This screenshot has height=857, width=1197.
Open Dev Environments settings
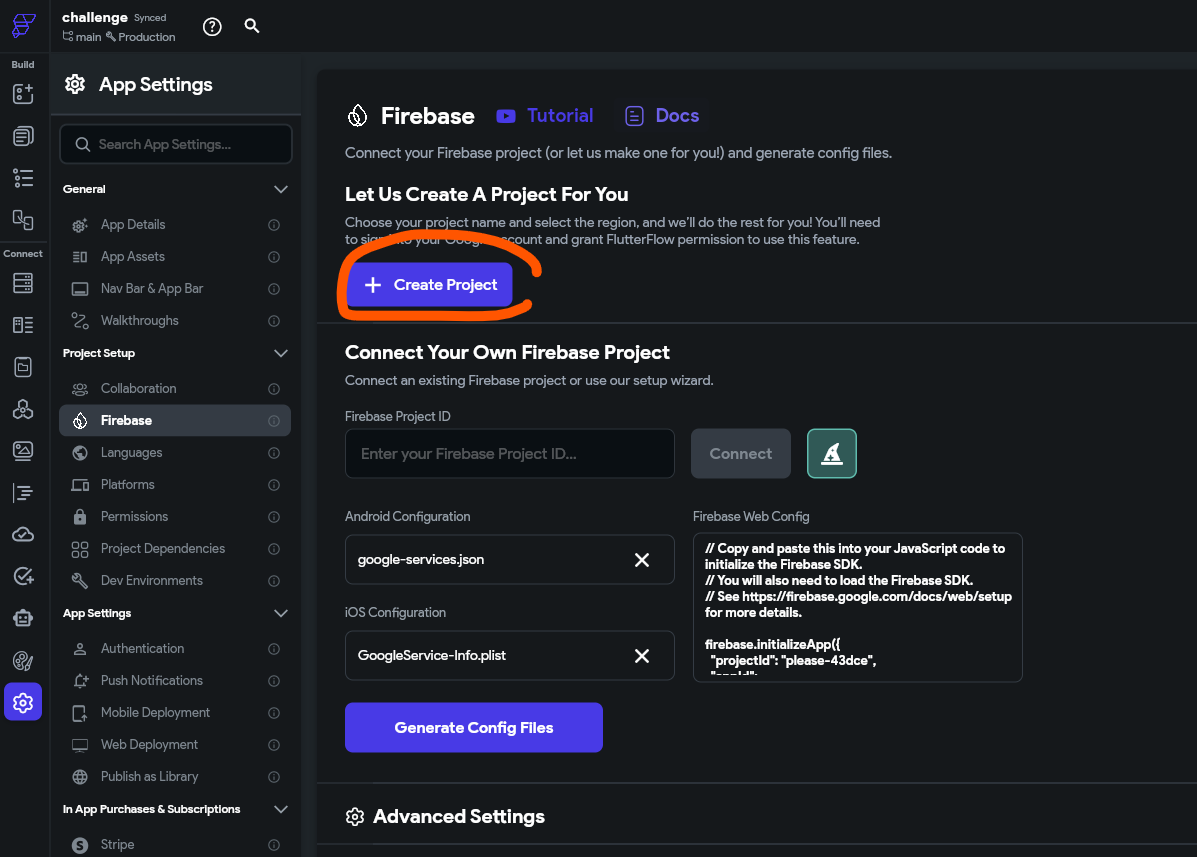tap(175, 581)
